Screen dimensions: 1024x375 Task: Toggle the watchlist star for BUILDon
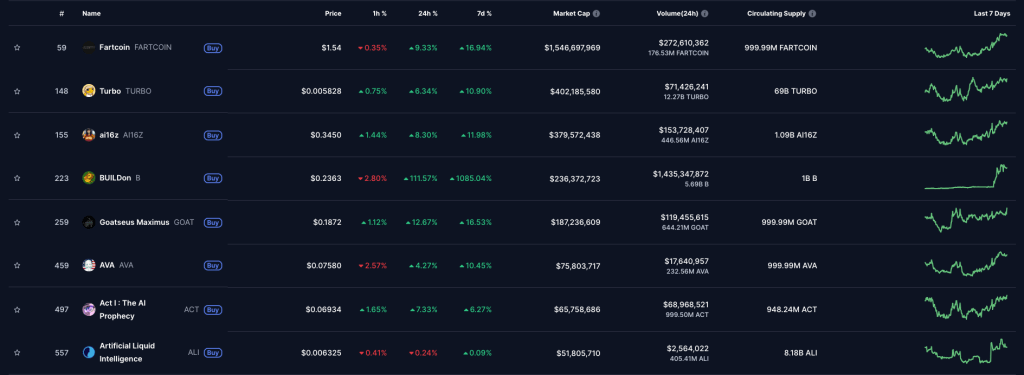(x=17, y=178)
